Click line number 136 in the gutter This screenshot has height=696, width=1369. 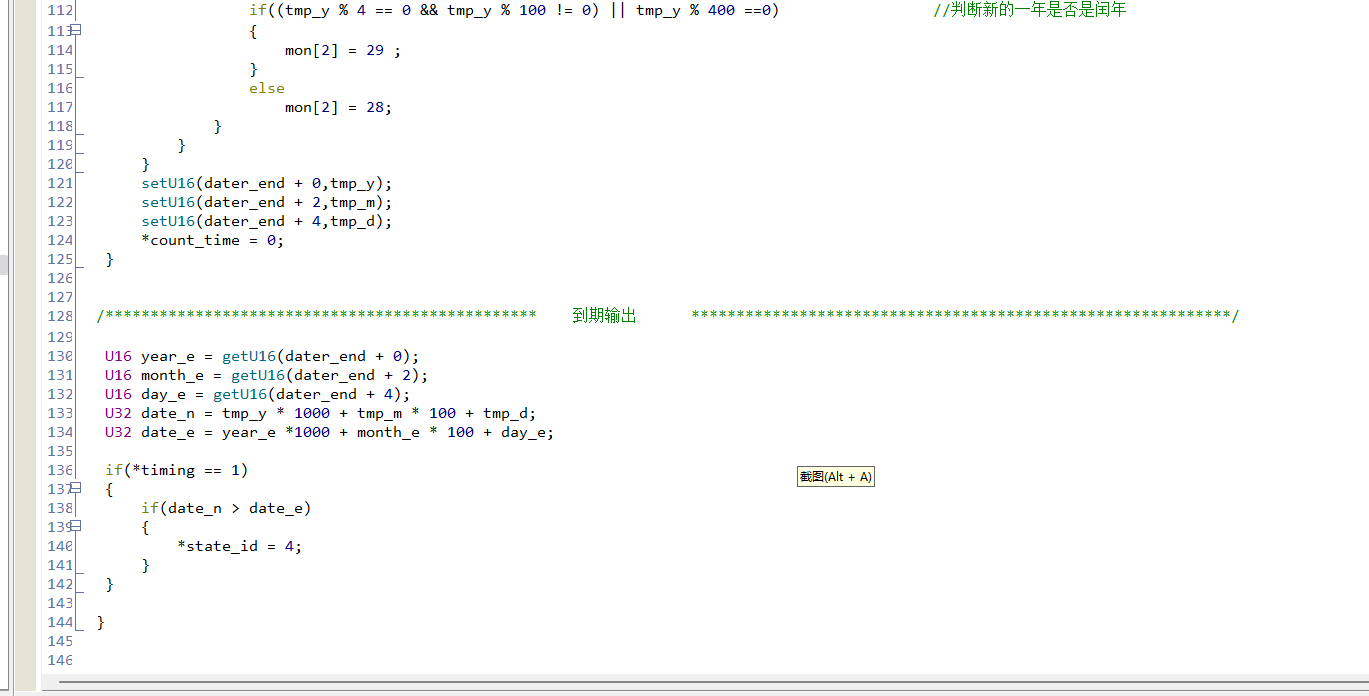tap(60, 470)
